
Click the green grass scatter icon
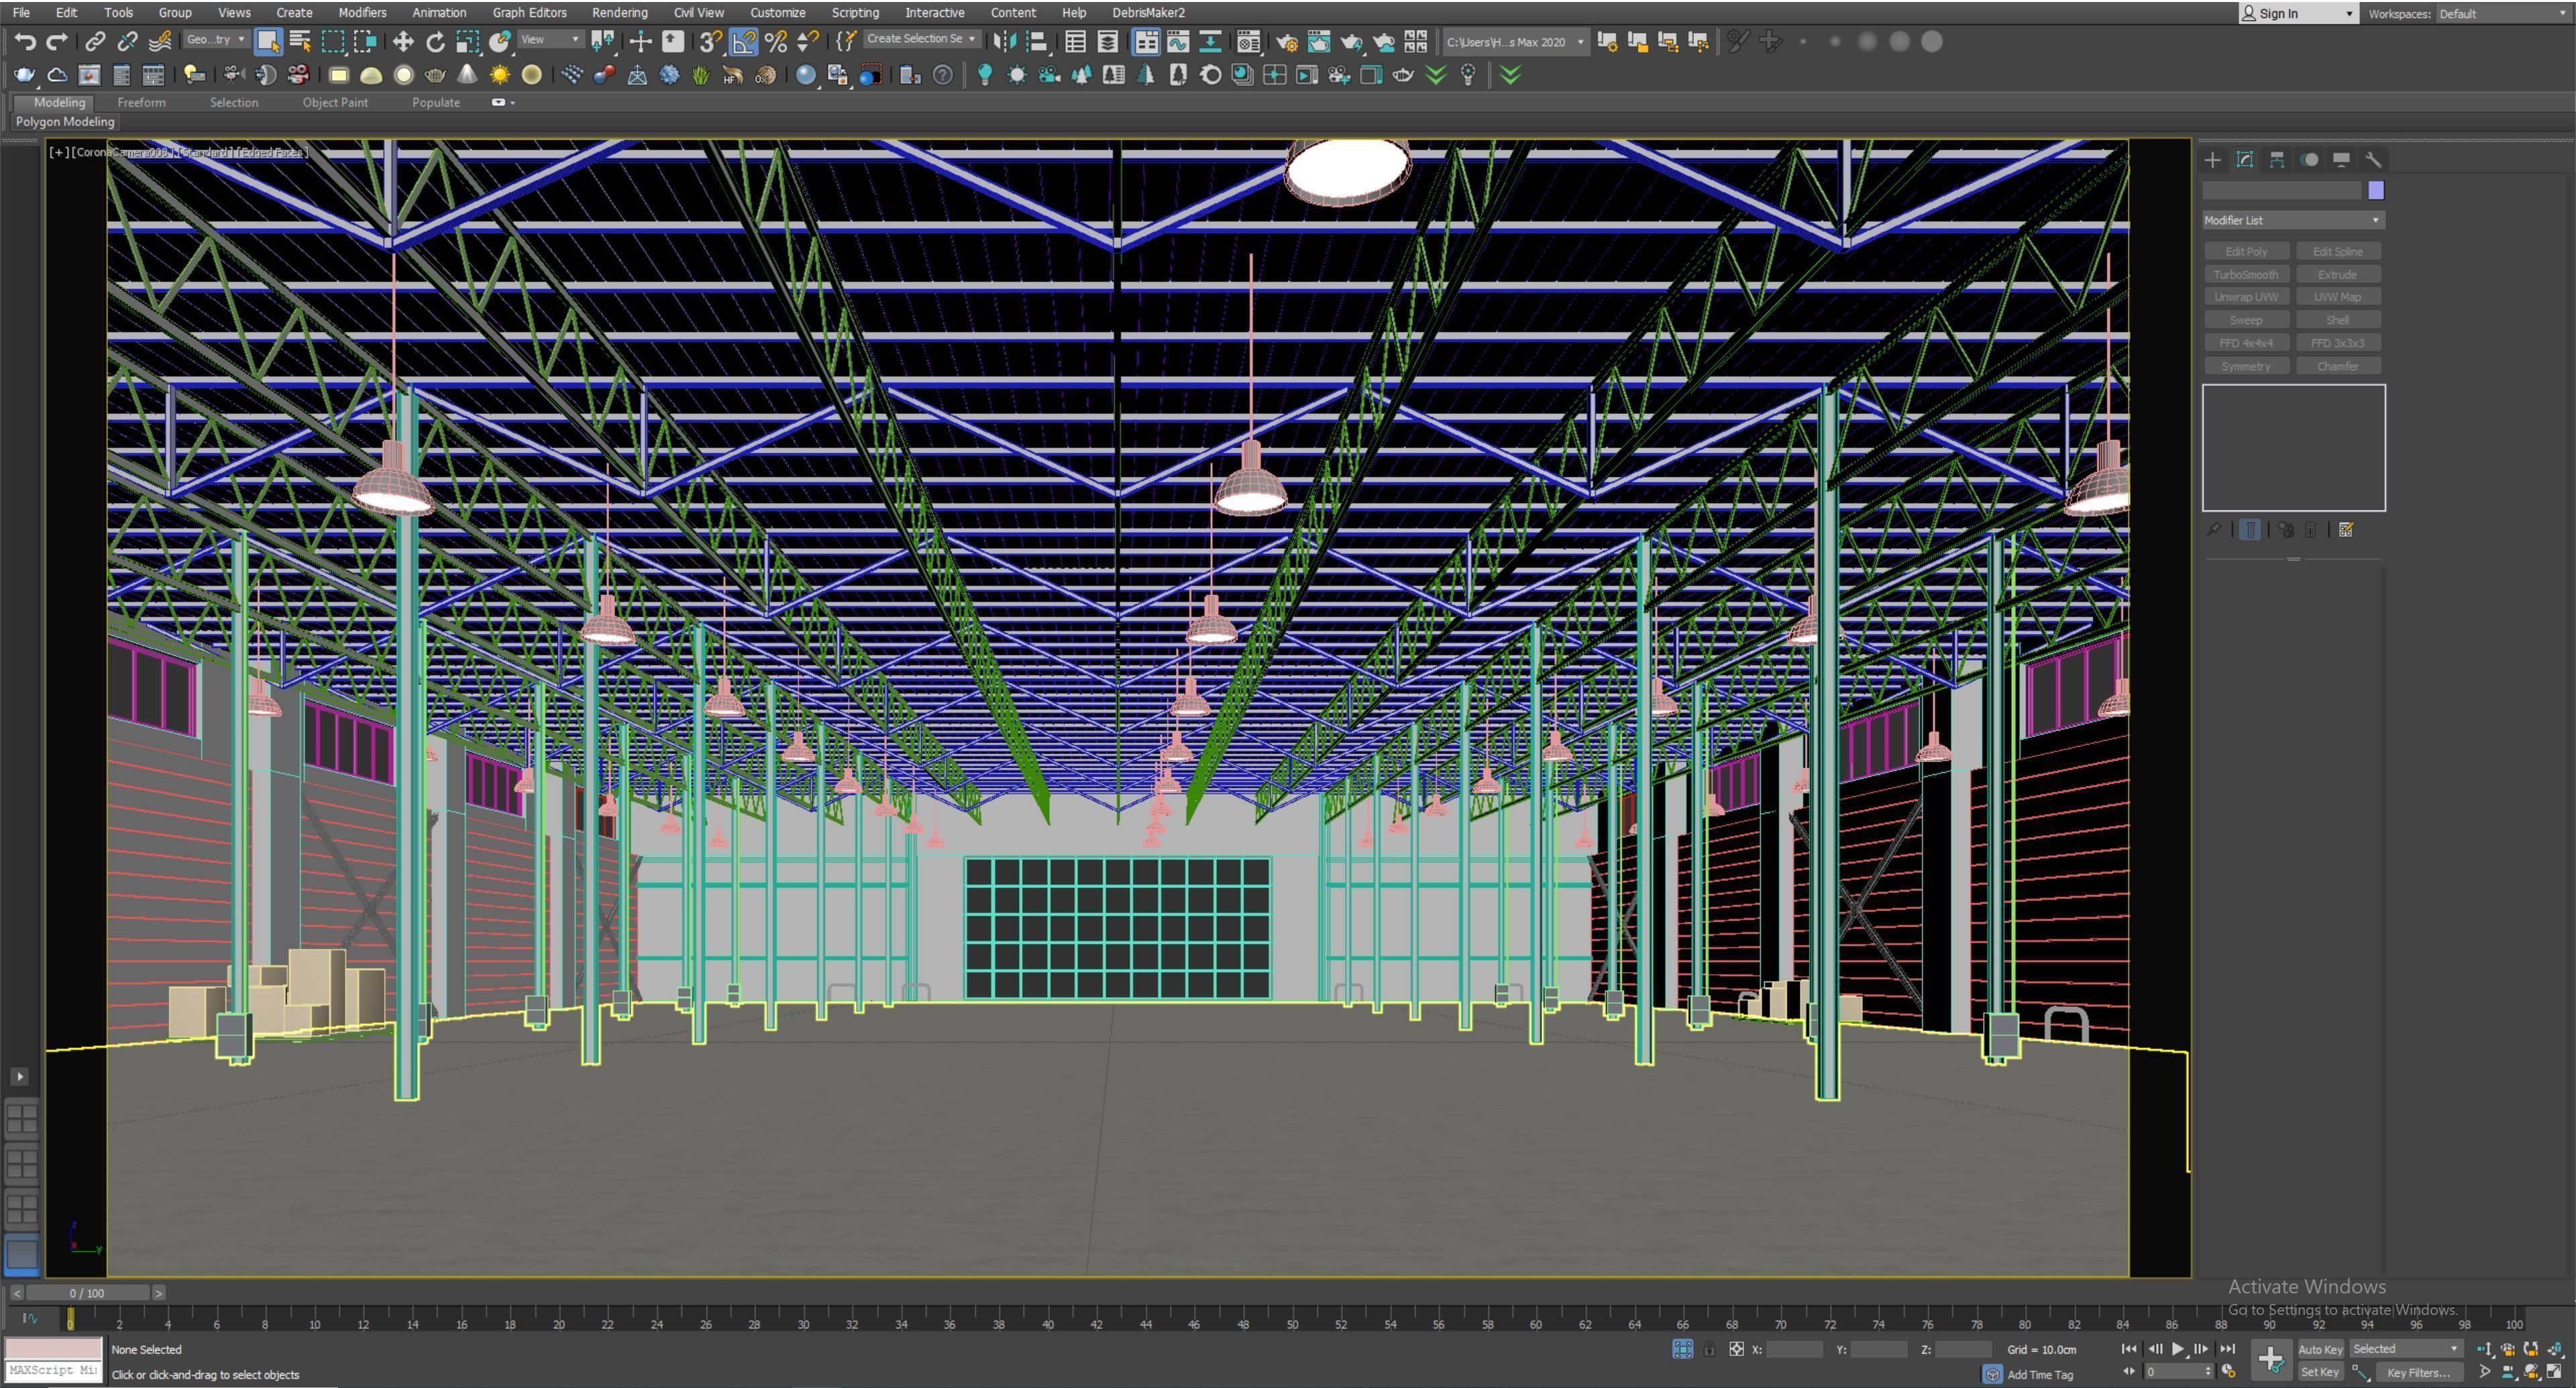(701, 75)
